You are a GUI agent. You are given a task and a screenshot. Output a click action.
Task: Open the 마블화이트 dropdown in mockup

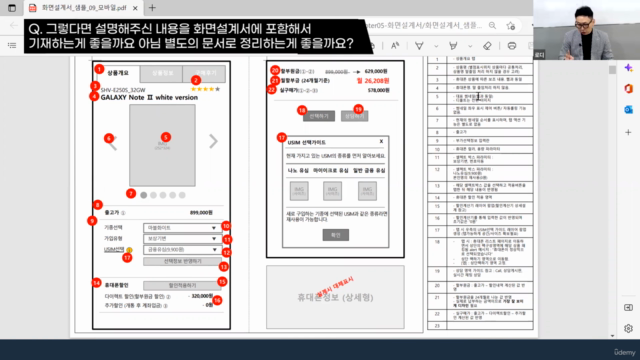182,228
